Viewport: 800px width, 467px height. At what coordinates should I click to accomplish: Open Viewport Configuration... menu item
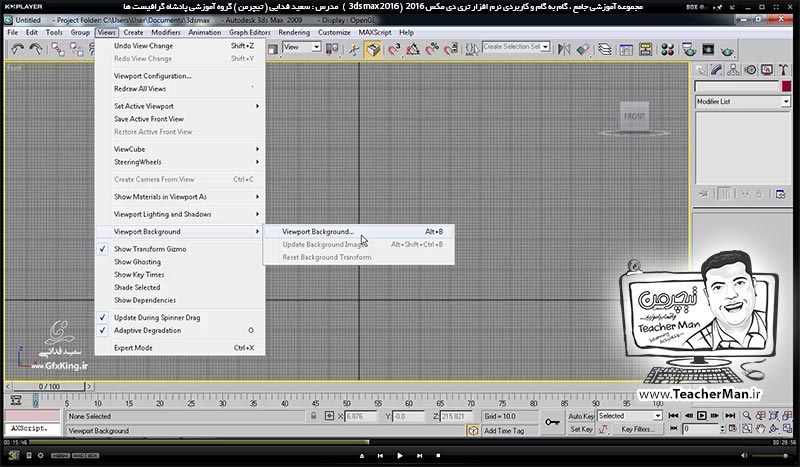coord(181,76)
